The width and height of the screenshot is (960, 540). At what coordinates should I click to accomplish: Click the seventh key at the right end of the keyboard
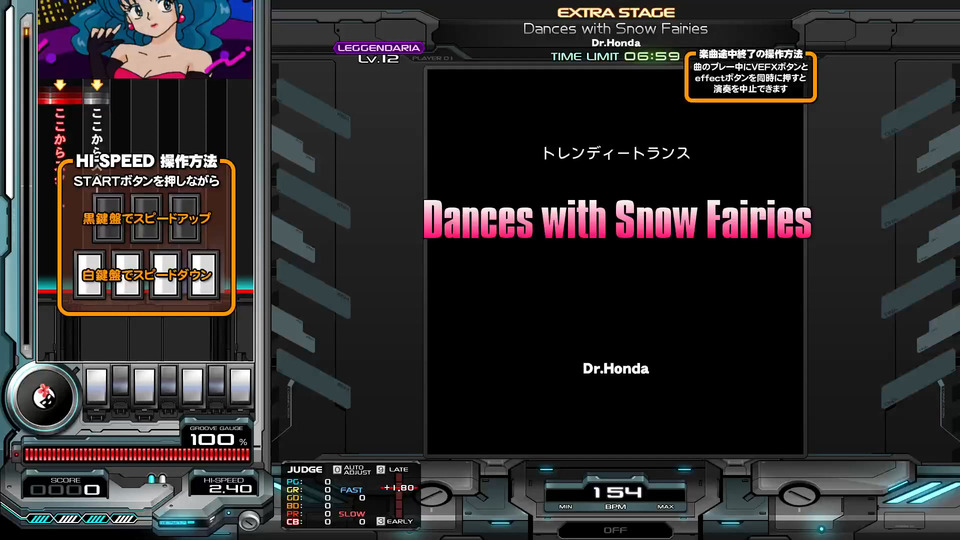point(241,387)
